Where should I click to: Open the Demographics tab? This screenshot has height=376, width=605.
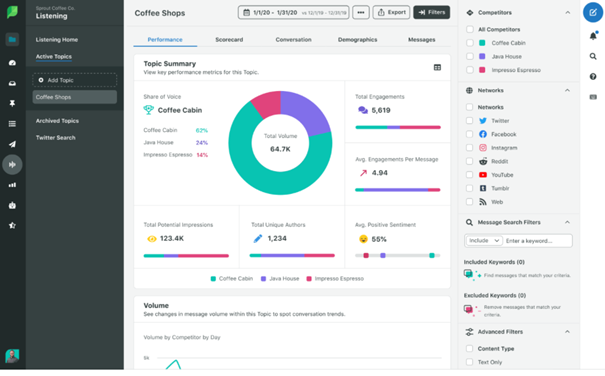[x=358, y=40]
